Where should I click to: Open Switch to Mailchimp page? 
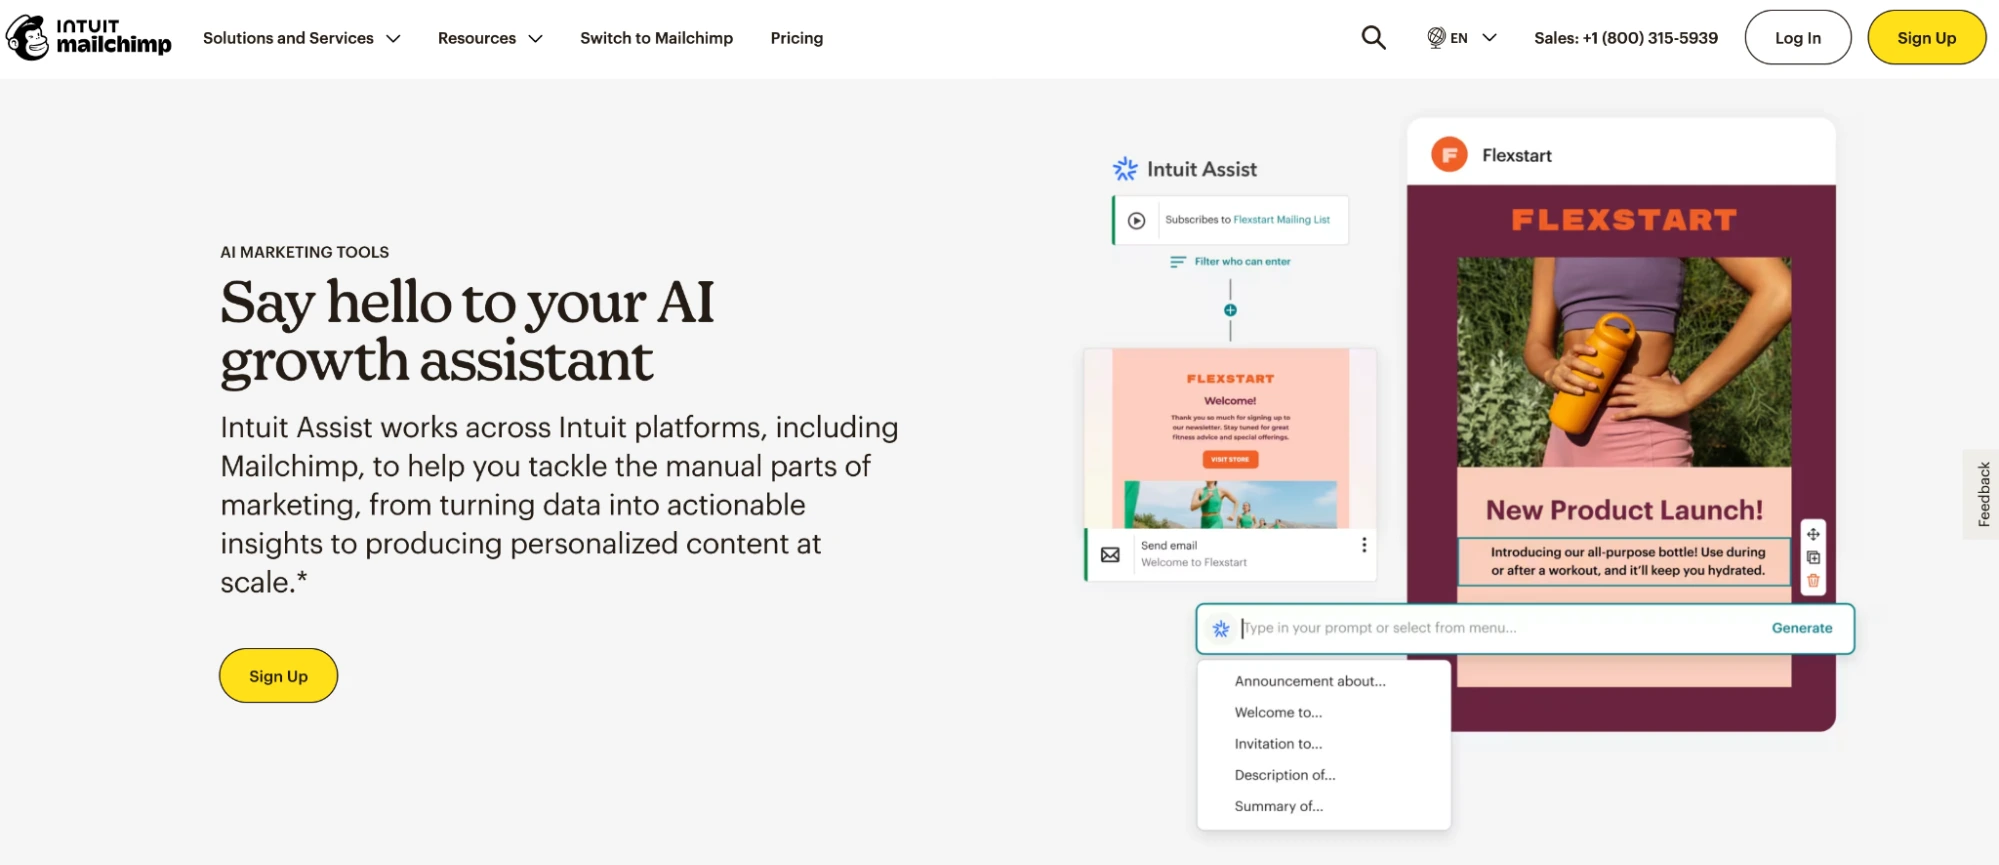tap(656, 38)
